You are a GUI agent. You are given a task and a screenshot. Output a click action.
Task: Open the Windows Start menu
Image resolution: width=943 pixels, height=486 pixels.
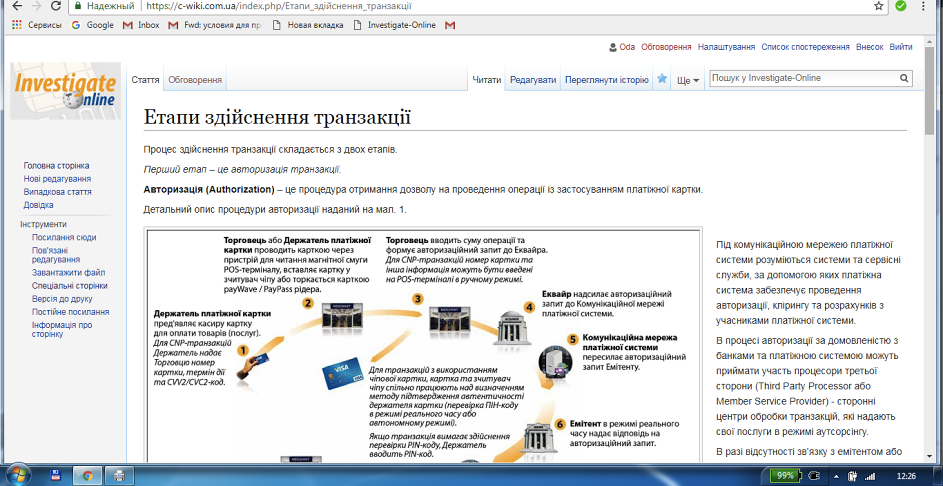click(x=17, y=474)
